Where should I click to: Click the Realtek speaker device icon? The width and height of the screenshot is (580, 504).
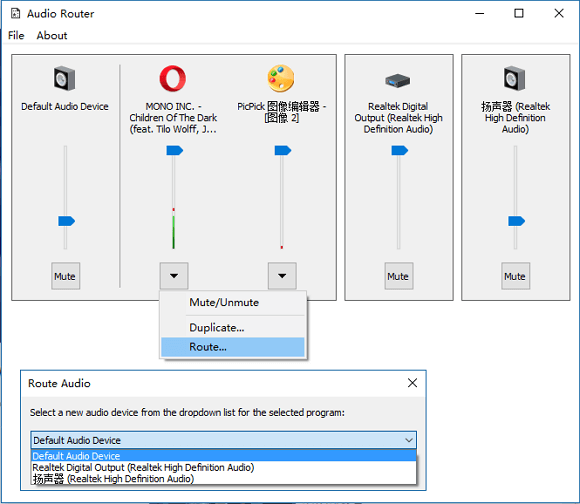pos(515,78)
